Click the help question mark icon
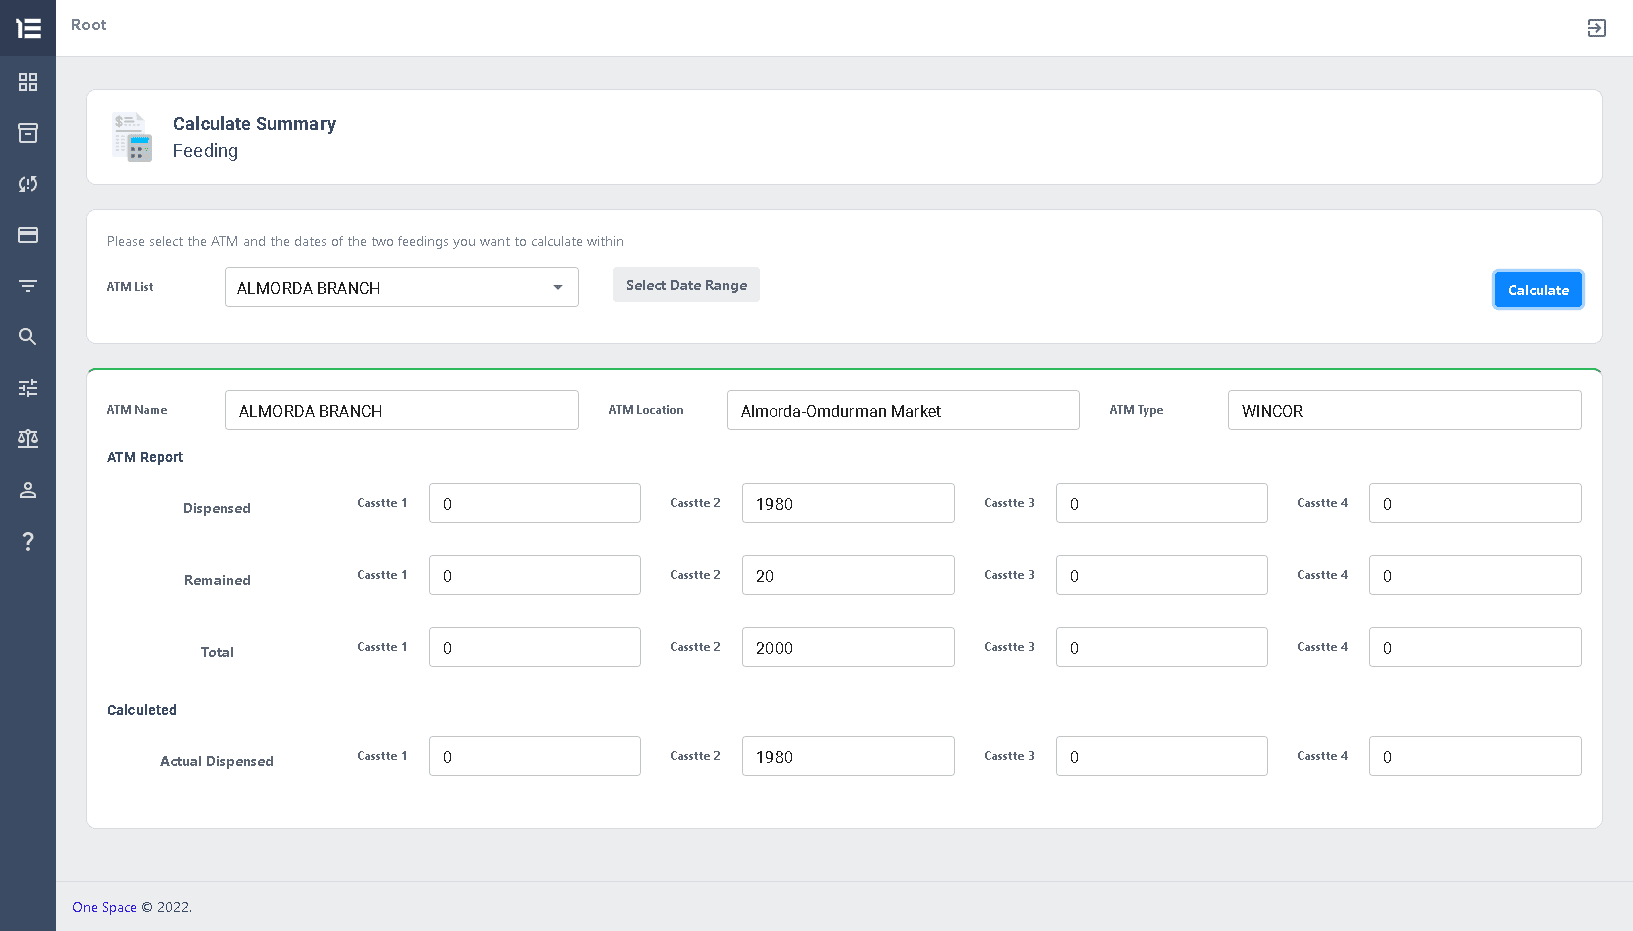 click(27, 541)
